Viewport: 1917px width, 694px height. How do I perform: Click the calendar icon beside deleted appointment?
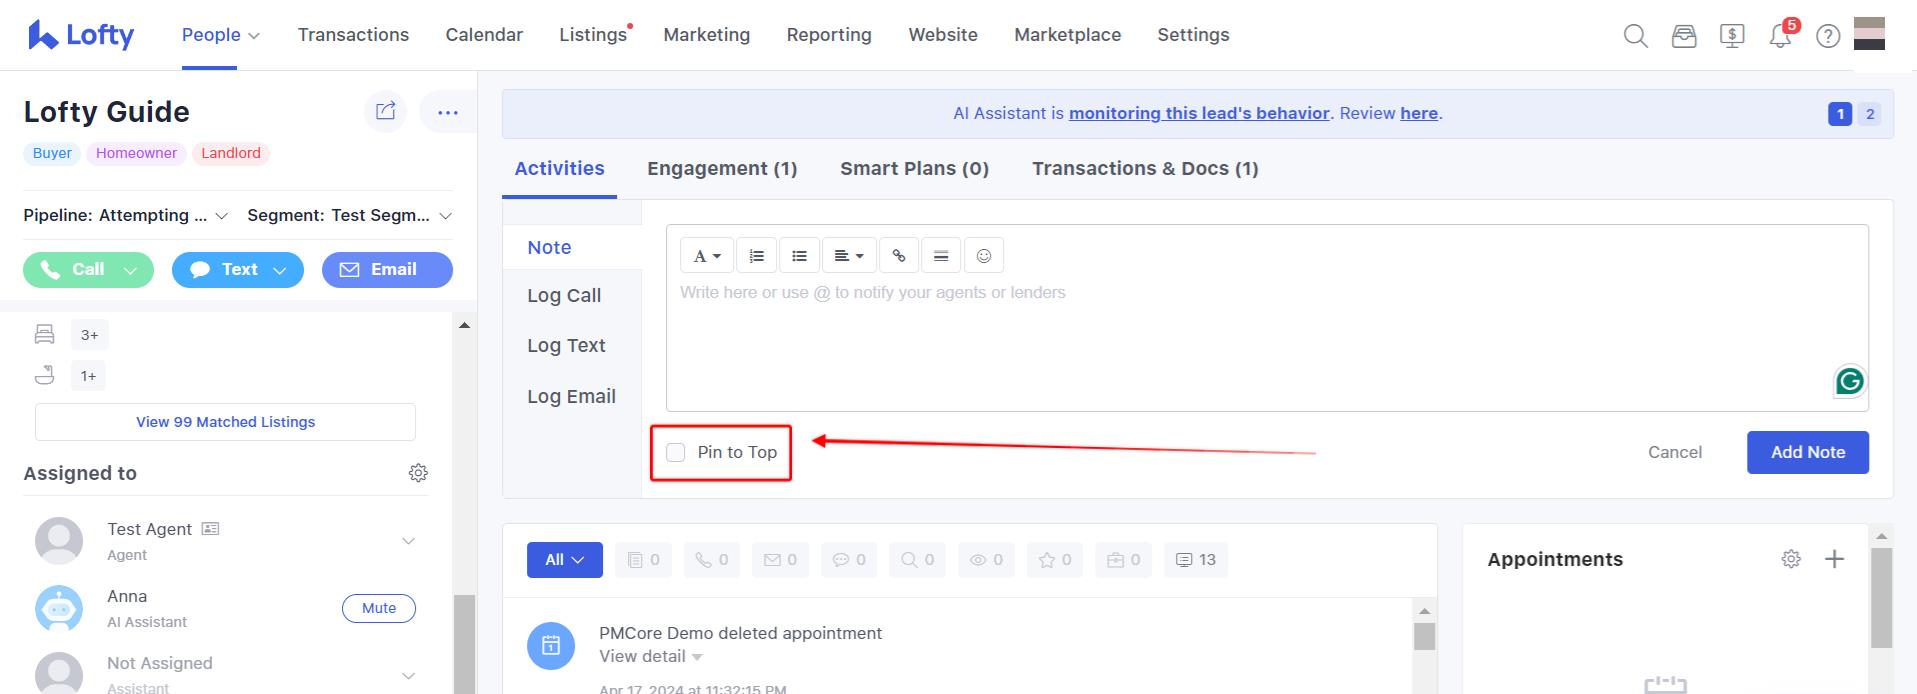[551, 646]
